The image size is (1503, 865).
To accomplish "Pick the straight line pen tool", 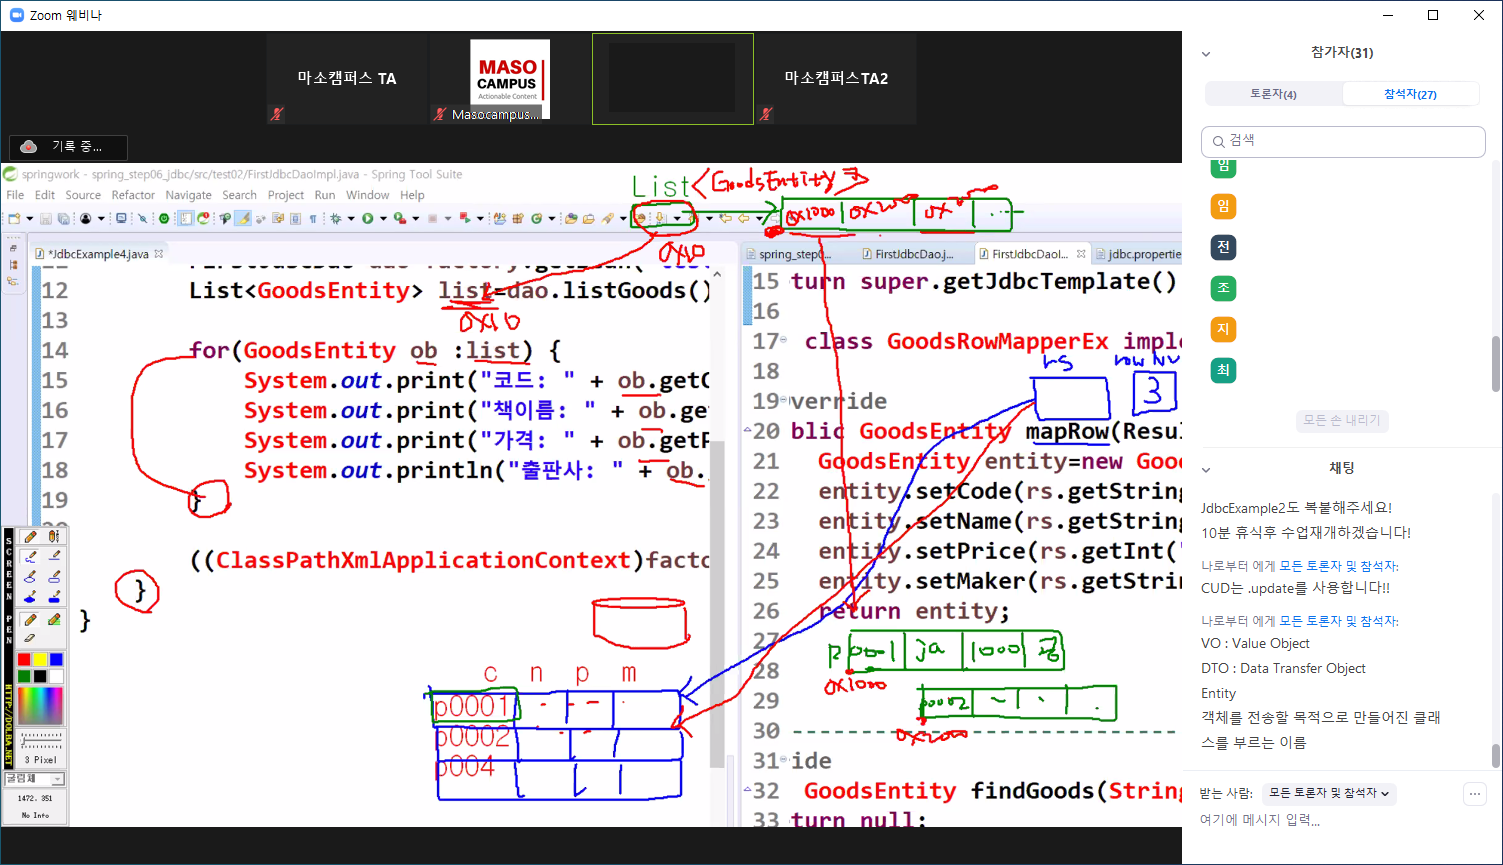I will [54, 557].
